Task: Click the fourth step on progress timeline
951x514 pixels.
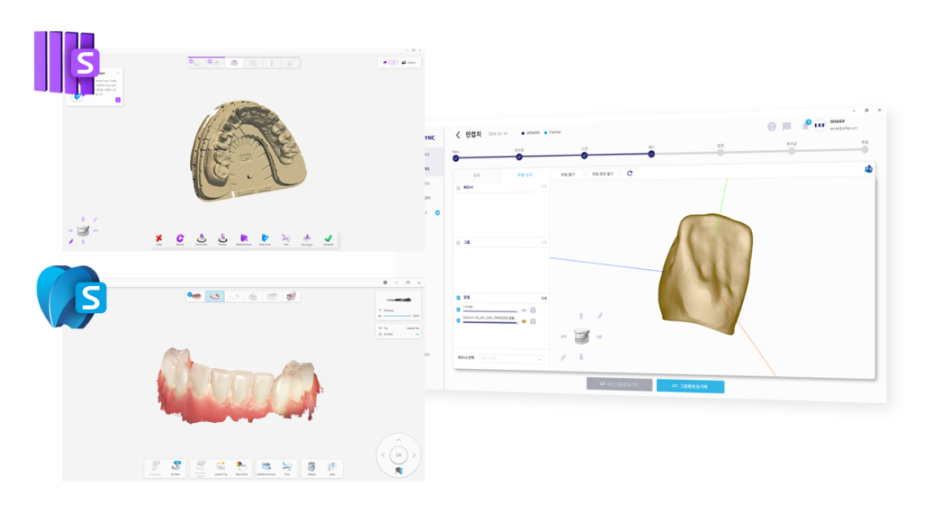Action: [x=651, y=154]
